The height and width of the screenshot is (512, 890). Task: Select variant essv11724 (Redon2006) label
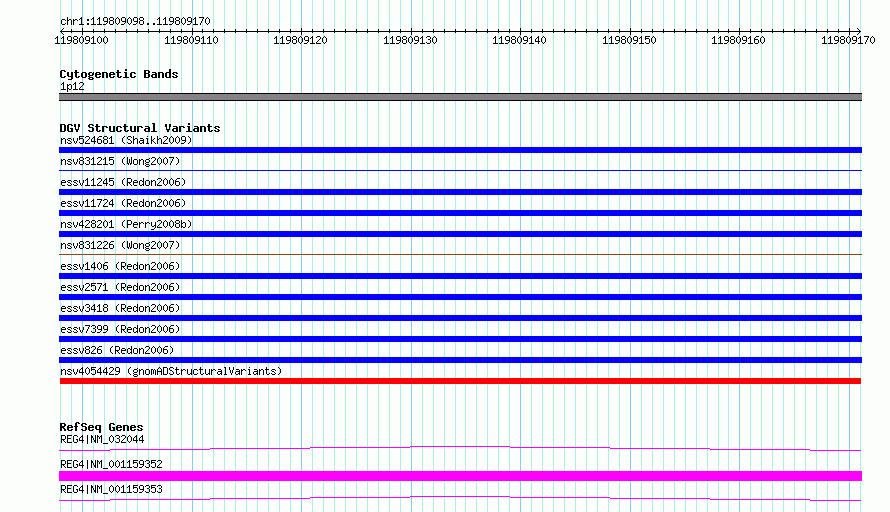pyautogui.click(x=123, y=203)
